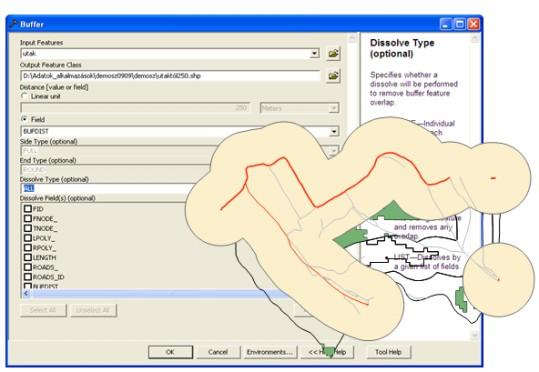This screenshot has height=372, width=539.
Task: Click the Cancel button
Action: point(218,352)
